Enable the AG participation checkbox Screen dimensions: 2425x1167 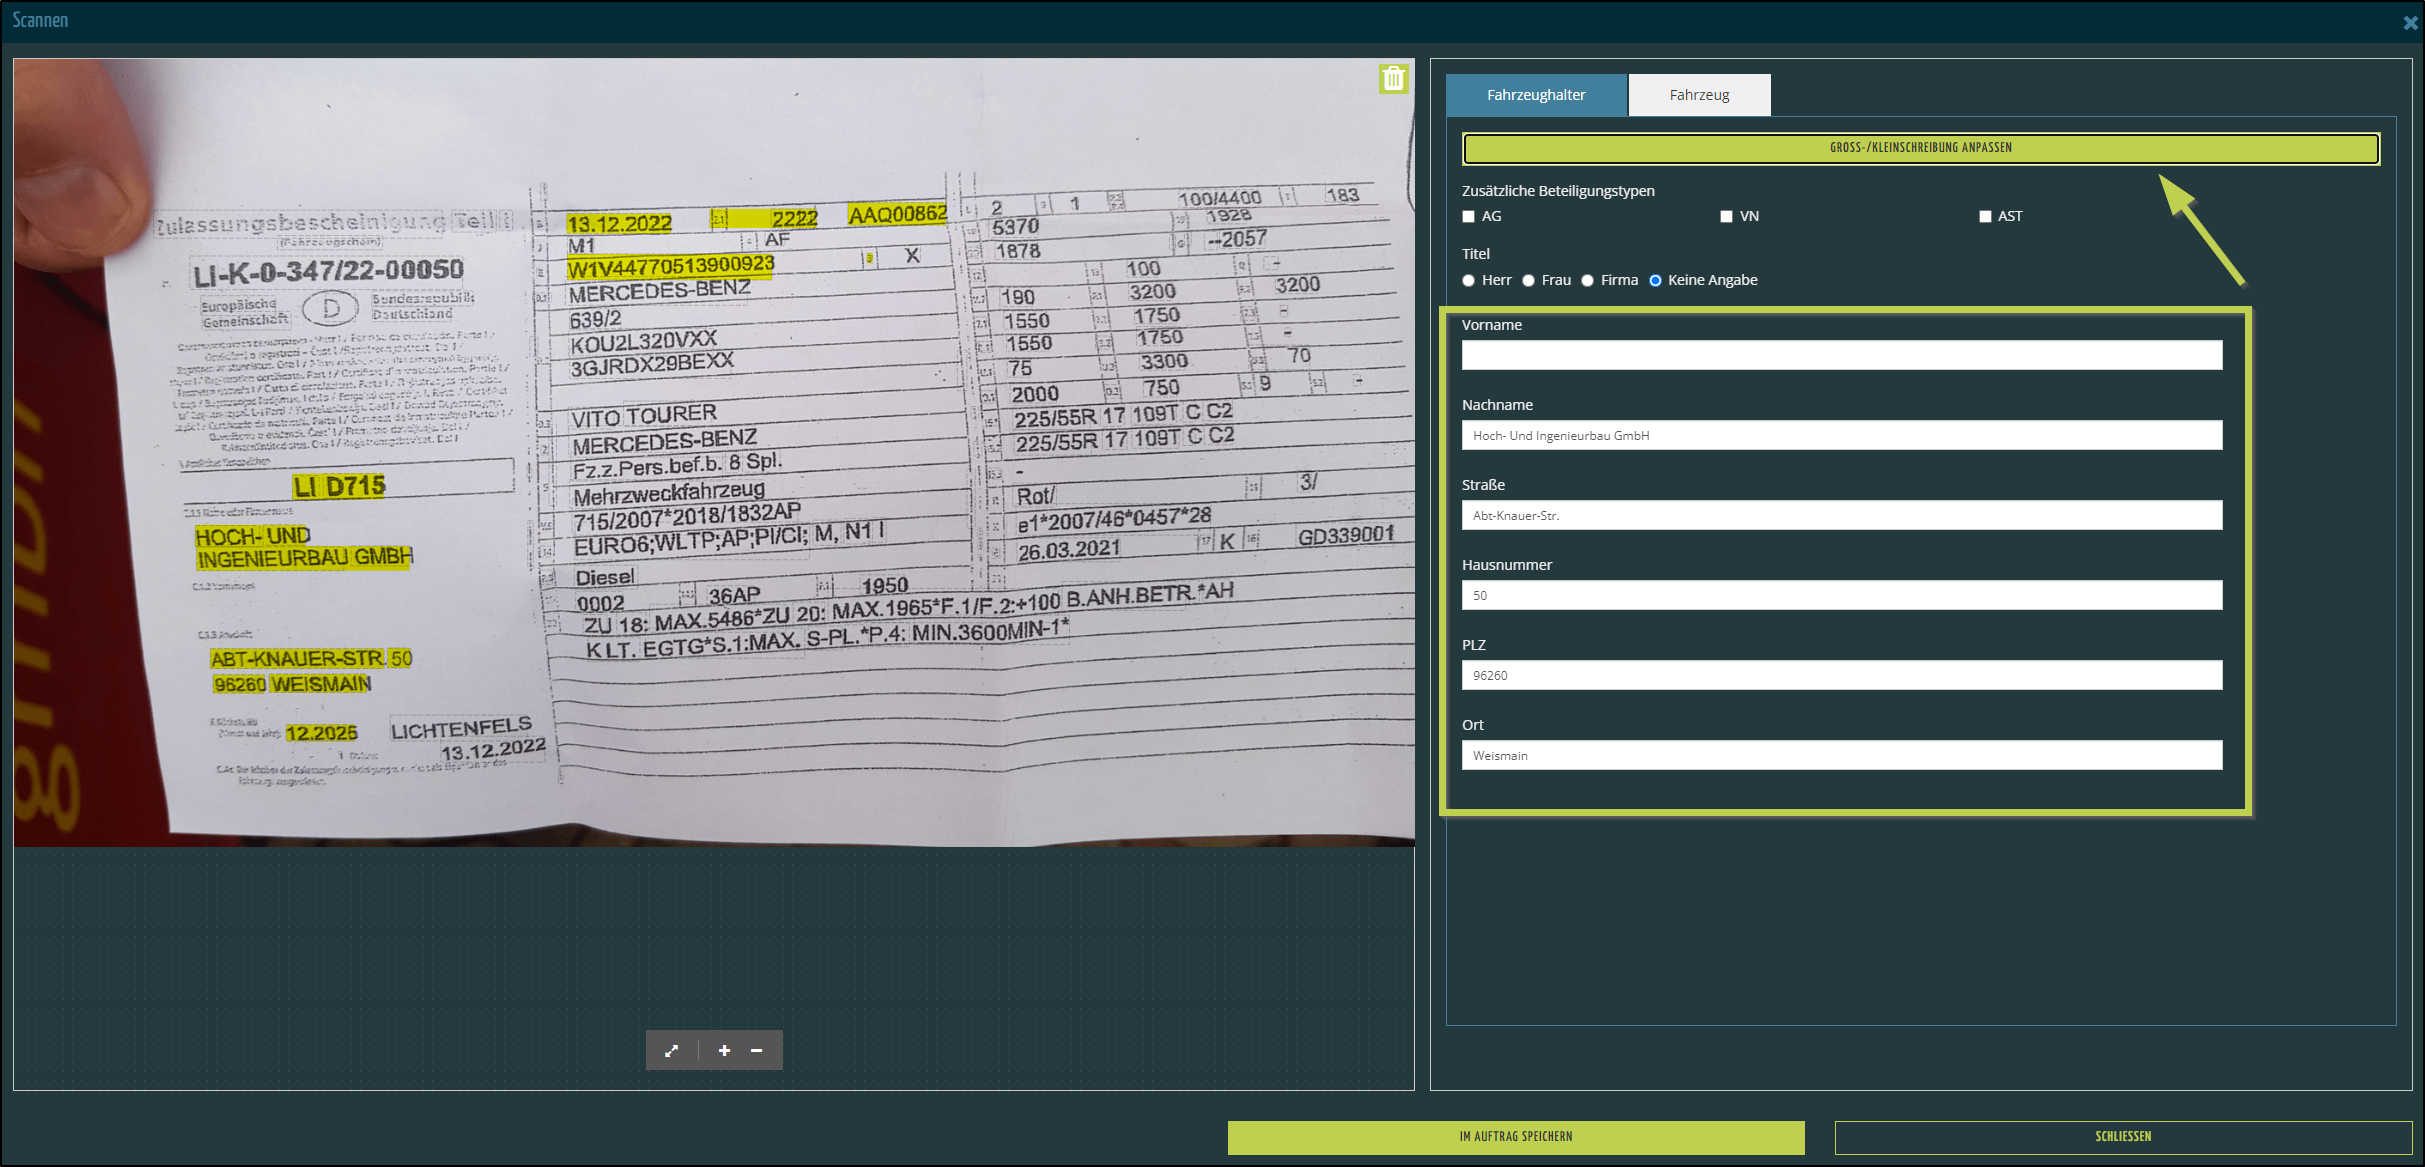tap(1469, 216)
